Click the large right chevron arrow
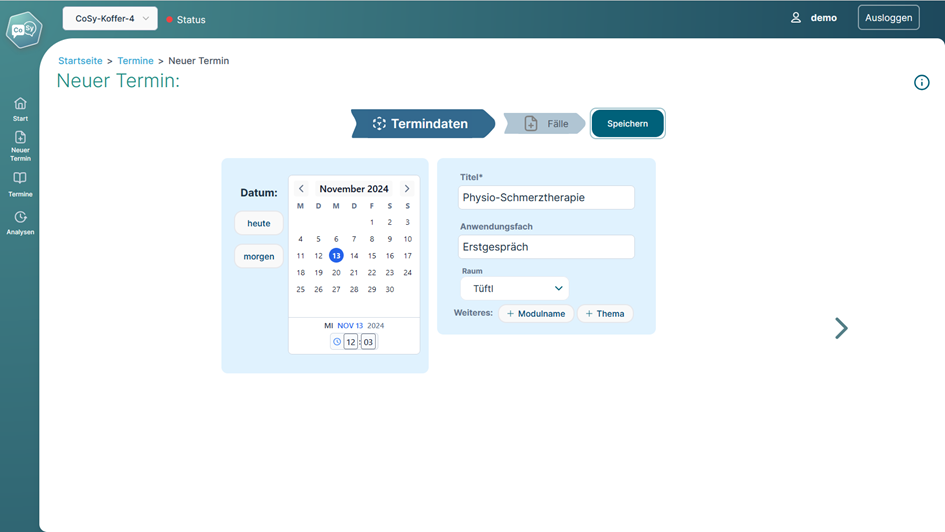This screenshot has height=532, width=945. 841,328
